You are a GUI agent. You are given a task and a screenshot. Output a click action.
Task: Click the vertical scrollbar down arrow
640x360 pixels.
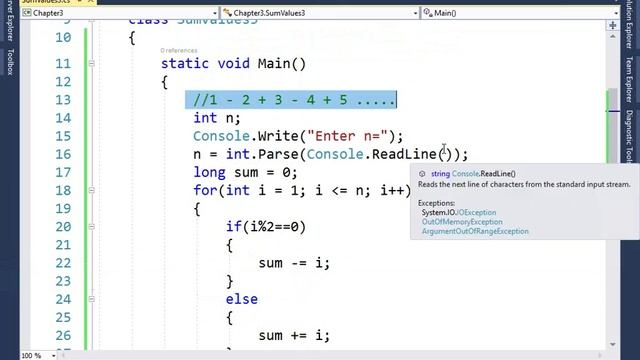[613, 344]
